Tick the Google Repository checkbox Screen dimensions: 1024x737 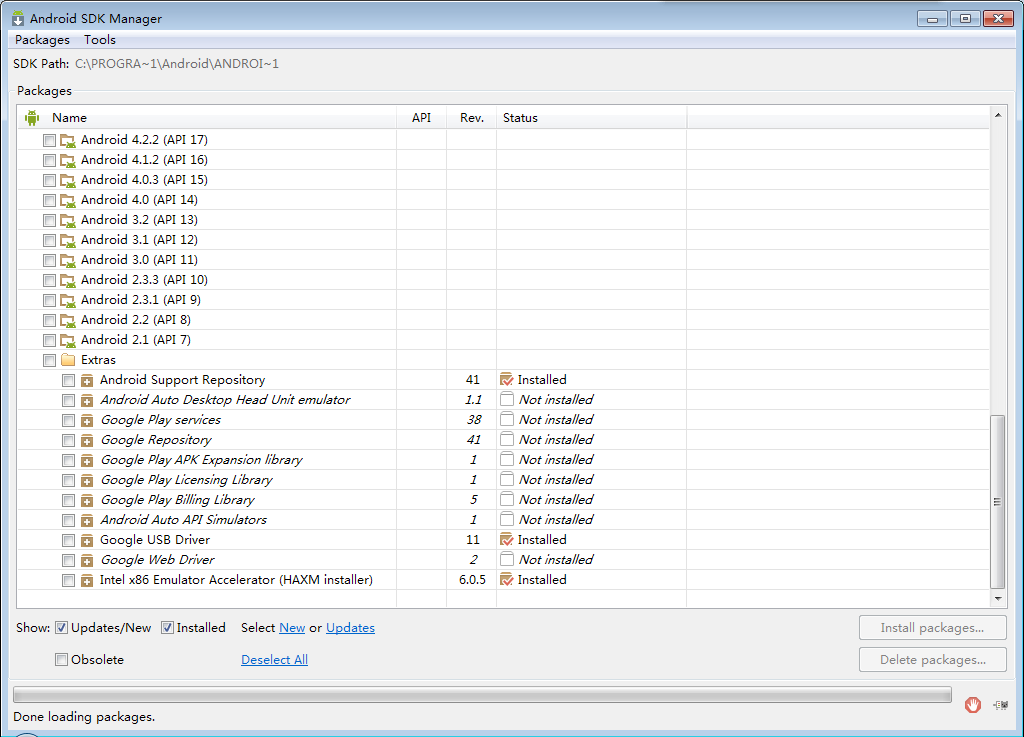pos(68,441)
